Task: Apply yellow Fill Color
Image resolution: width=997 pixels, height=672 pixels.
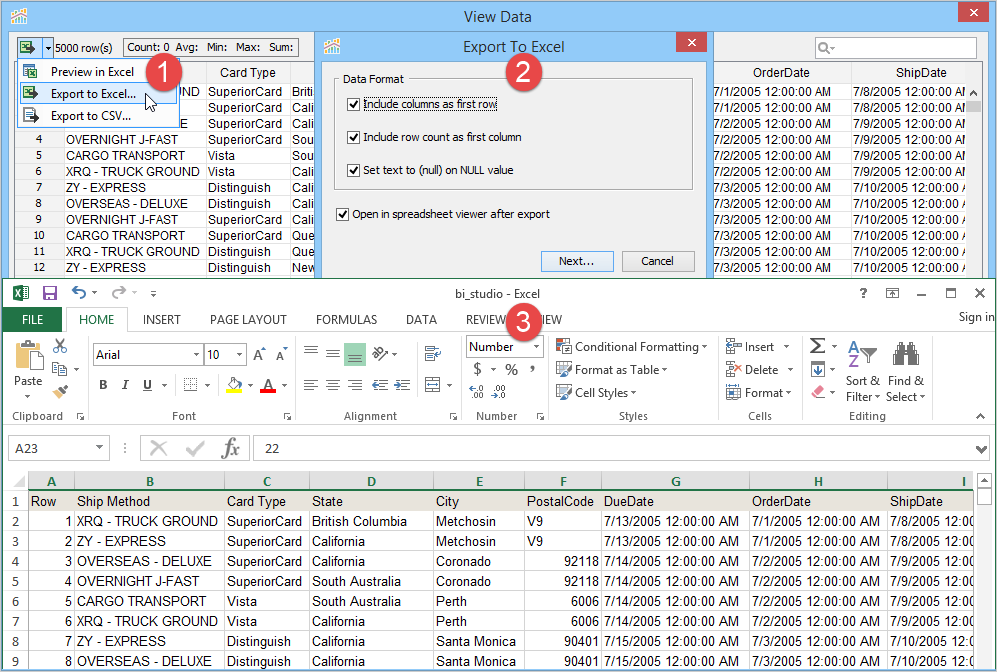Action: point(234,385)
